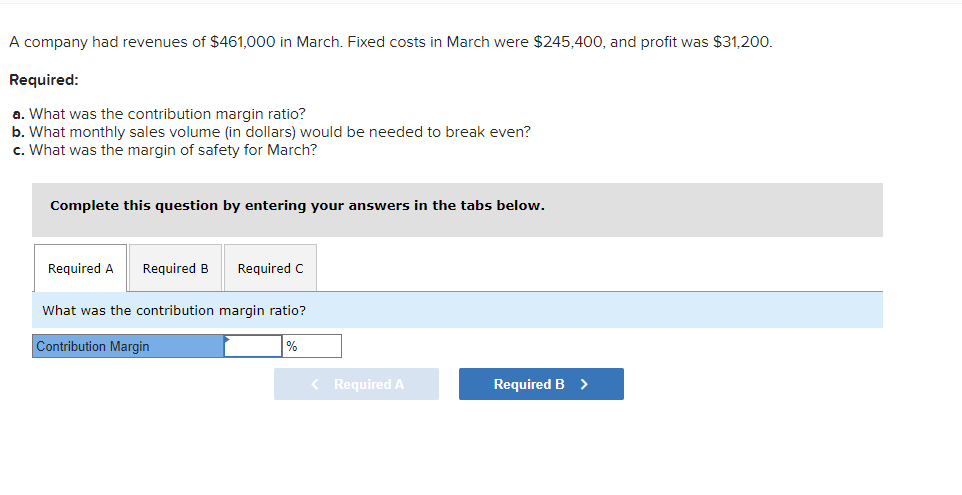Viewport: 962px width, 495px height.
Task: Open the Required B tab
Action: 175,269
